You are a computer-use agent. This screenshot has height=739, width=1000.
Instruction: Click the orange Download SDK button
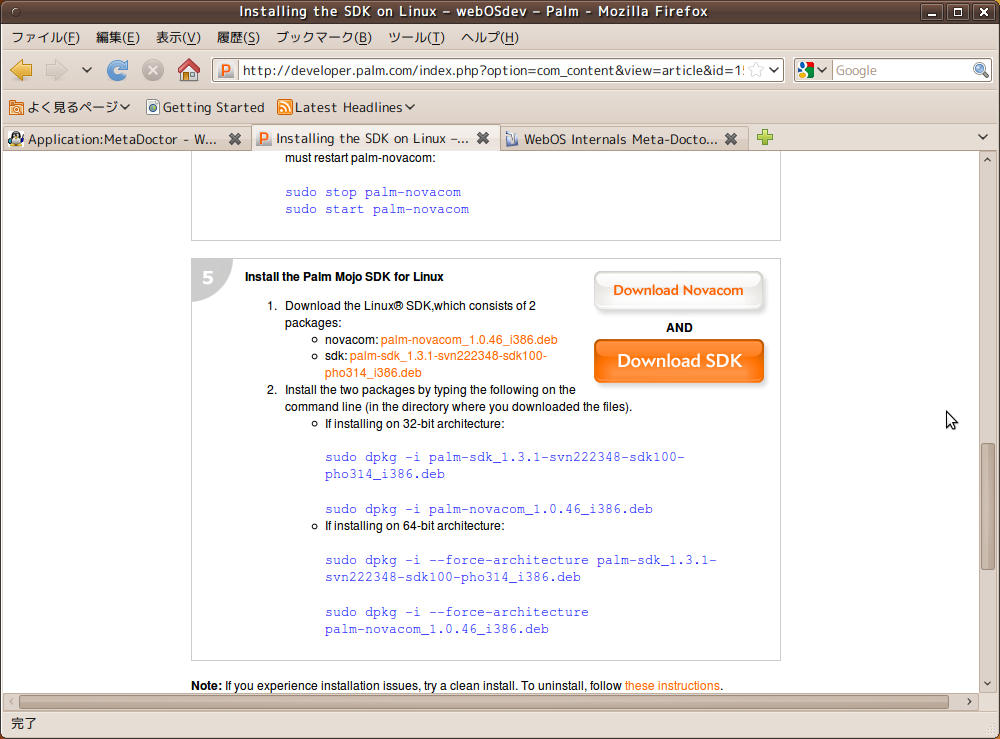coord(678,361)
